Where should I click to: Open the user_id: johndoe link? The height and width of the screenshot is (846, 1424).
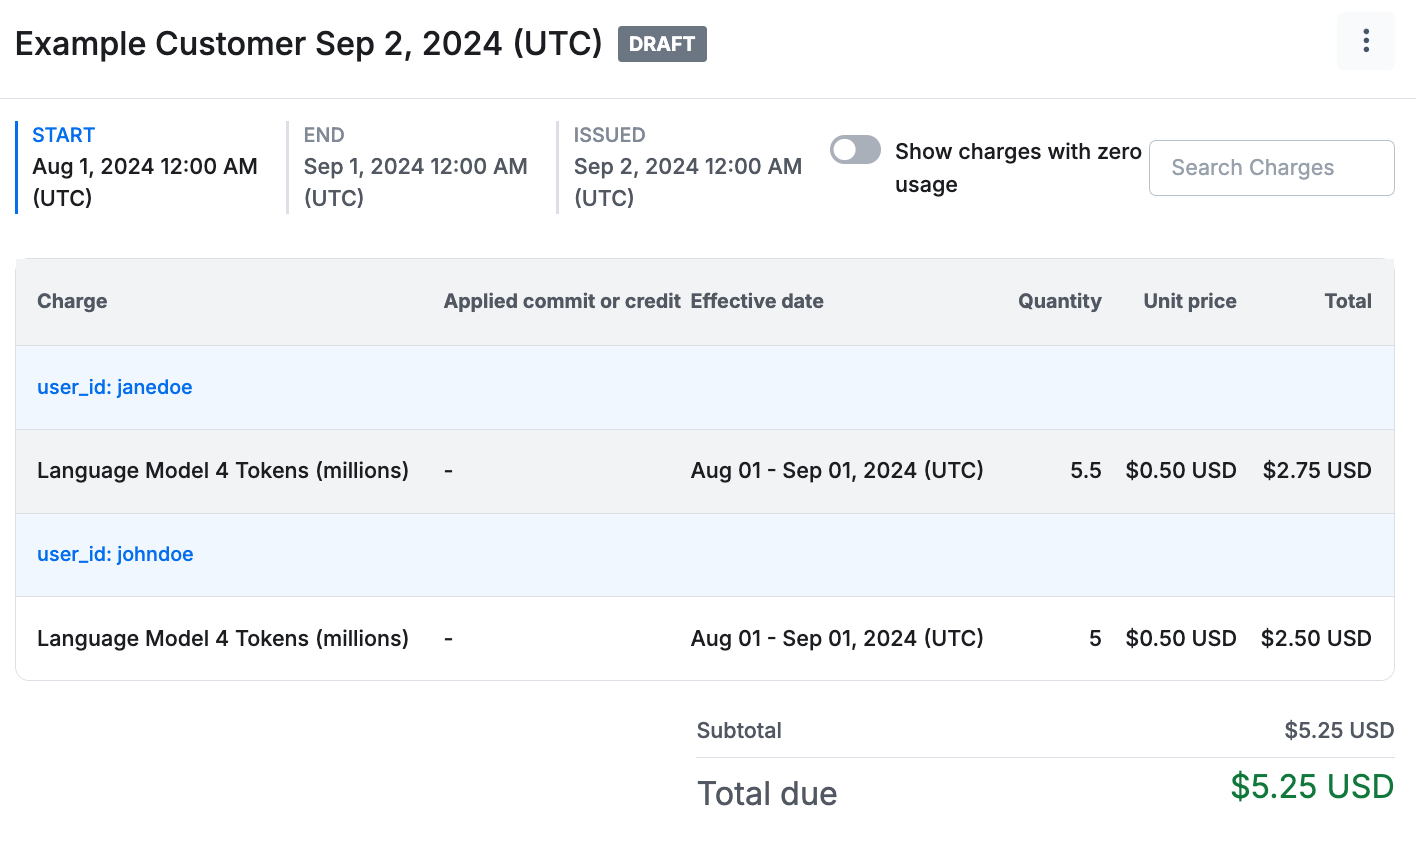pos(115,554)
